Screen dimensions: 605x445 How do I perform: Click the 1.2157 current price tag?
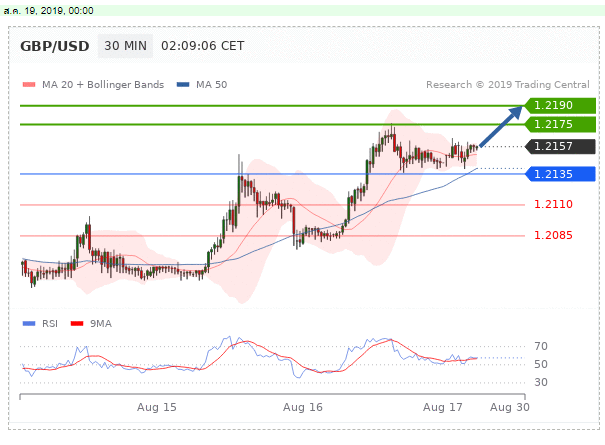(560, 146)
